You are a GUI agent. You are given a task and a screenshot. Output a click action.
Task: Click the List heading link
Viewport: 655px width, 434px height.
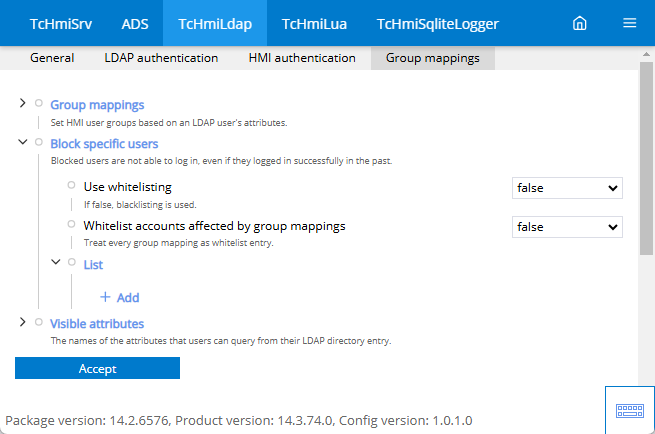click(x=93, y=264)
